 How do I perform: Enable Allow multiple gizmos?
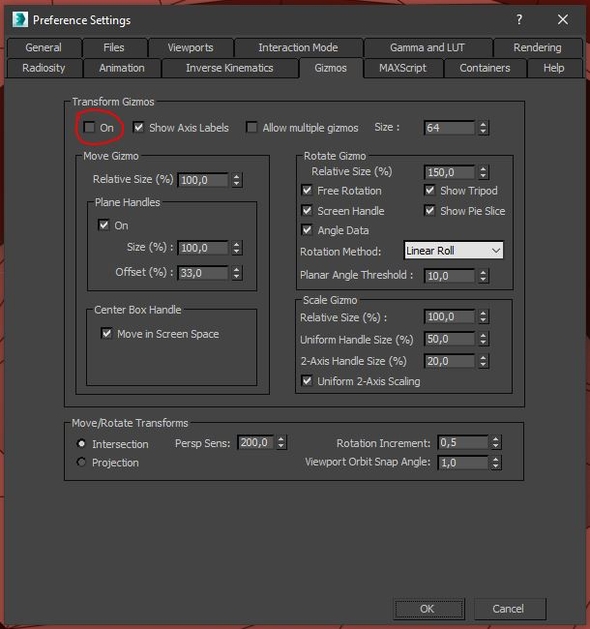(x=252, y=128)
